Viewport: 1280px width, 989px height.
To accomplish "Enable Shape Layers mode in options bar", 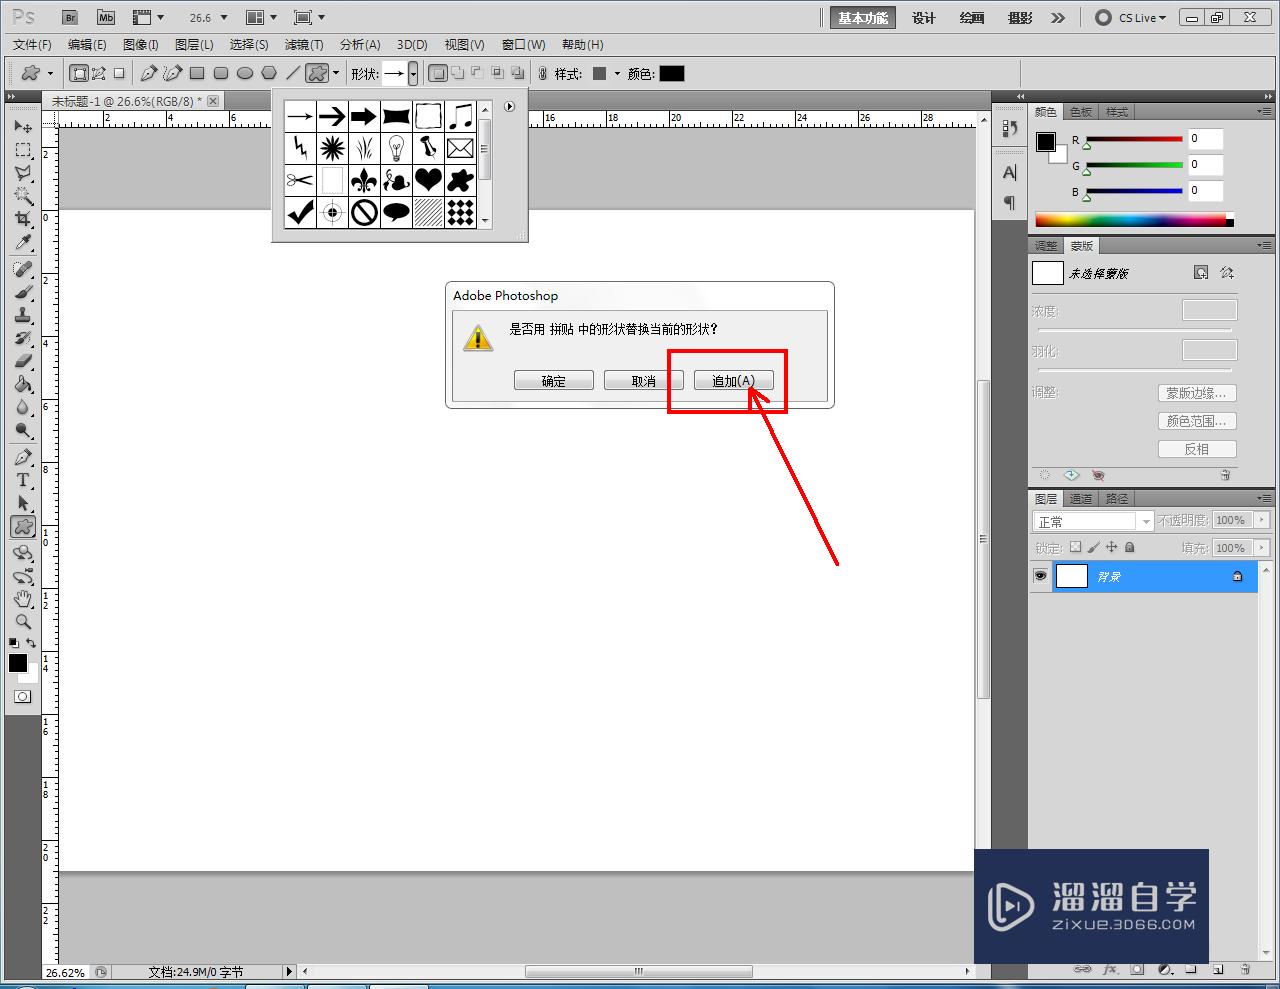I will tap(78, 73).
